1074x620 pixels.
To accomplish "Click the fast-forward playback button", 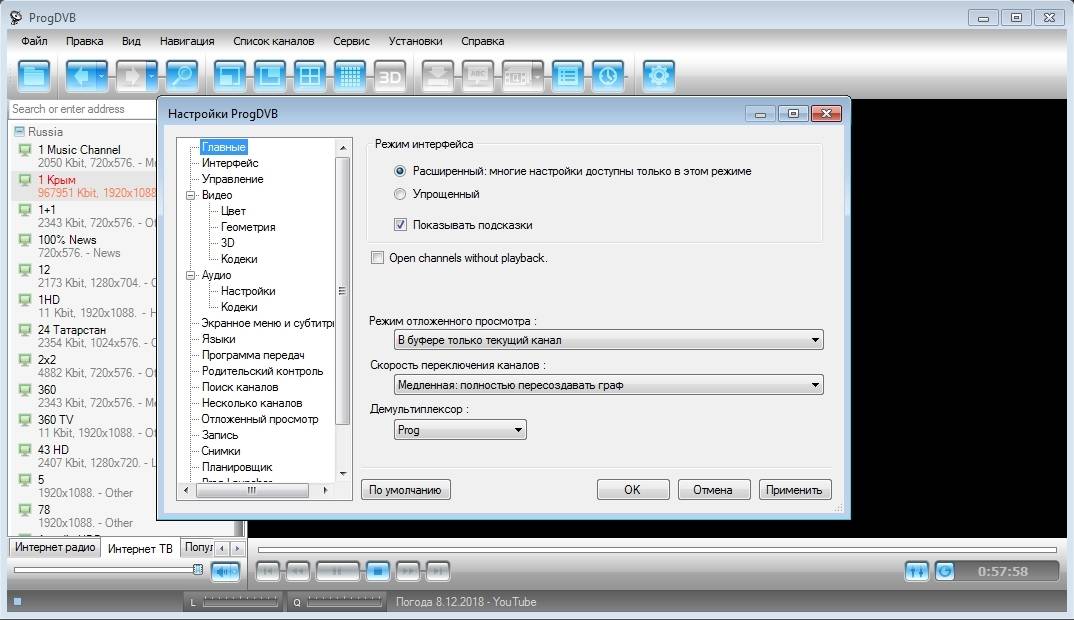I will pos(407,571).
